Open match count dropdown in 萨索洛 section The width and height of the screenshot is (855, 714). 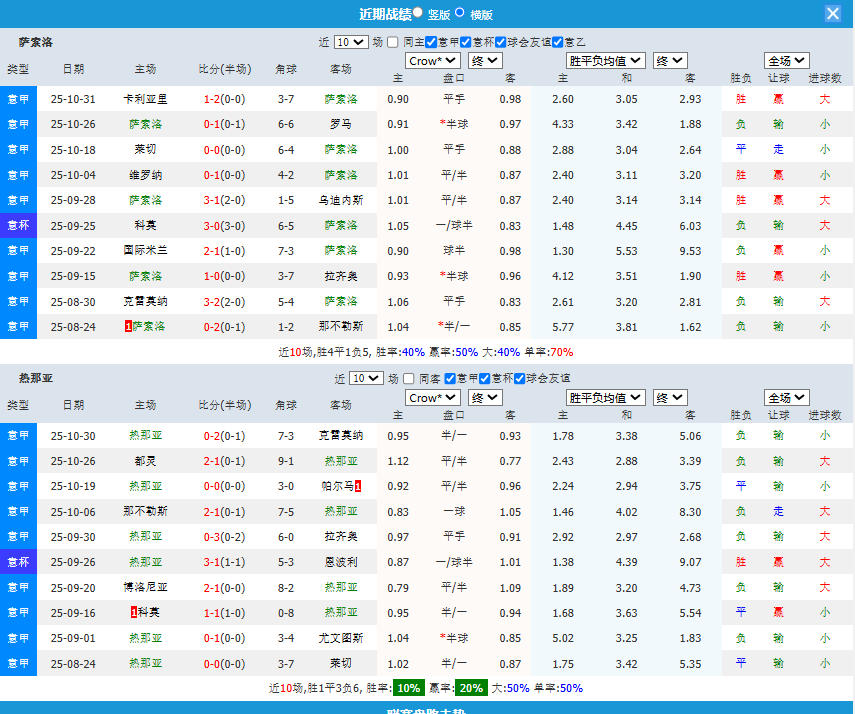coord(351,42)
